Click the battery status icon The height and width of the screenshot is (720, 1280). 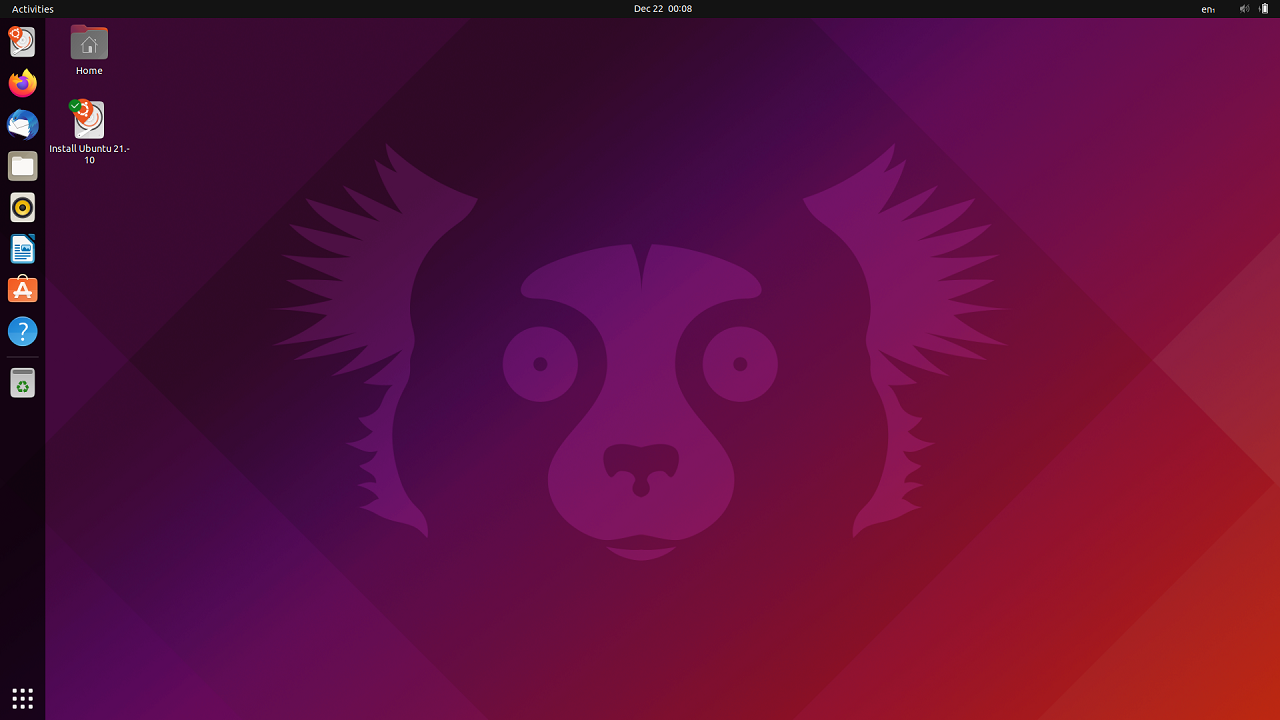pos(1264,9)
